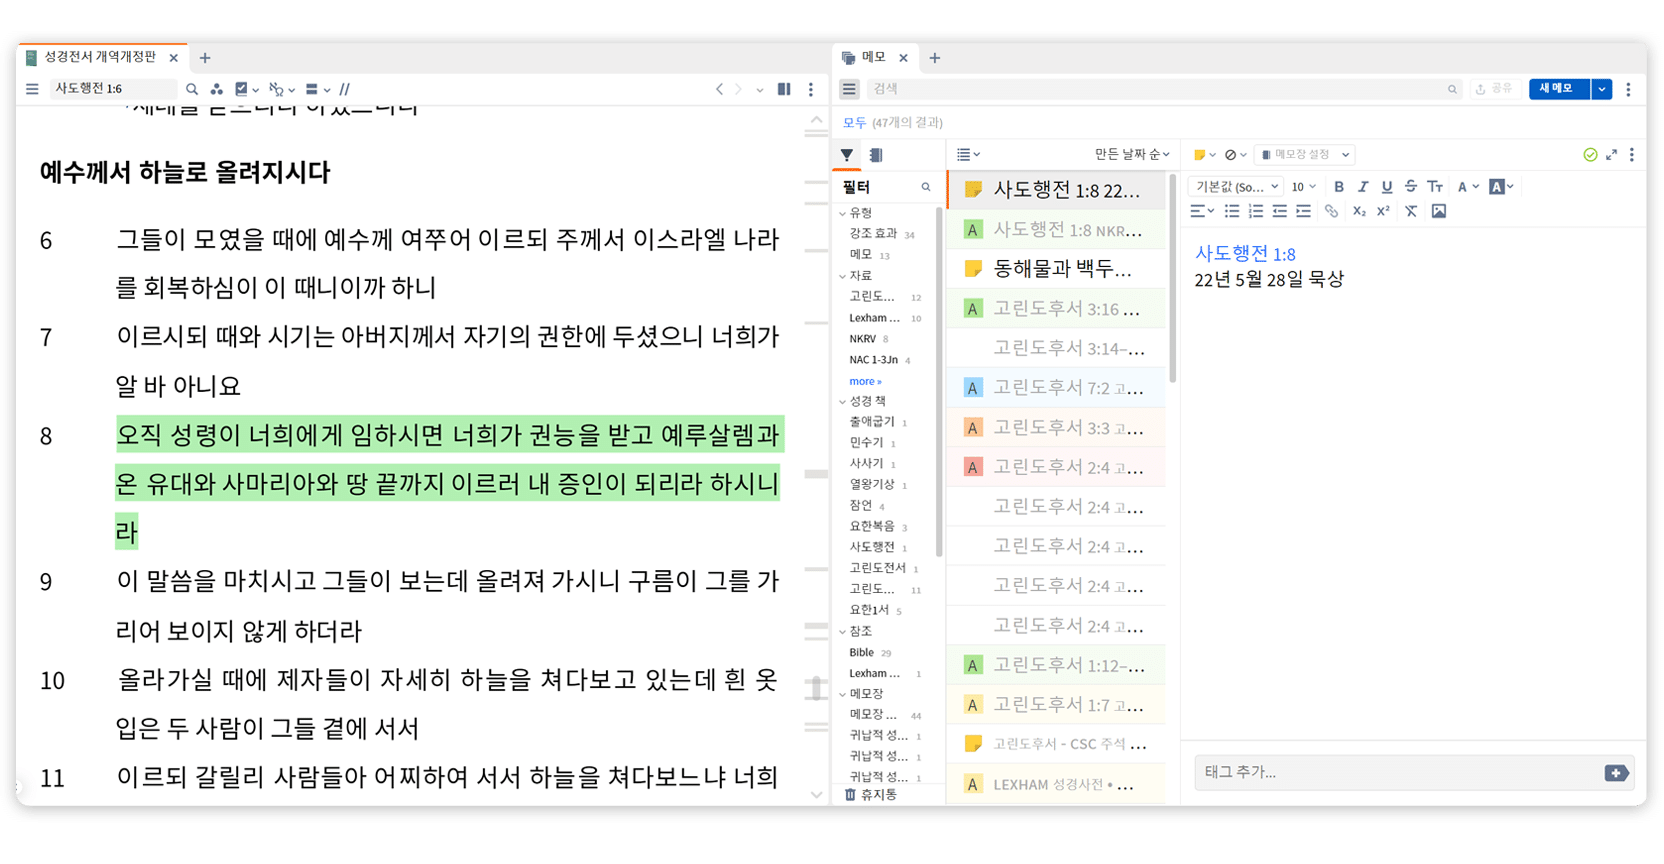1664x864 pixels.
Task: Click the 새 메모 button
Action: [x=1558, y=89]
